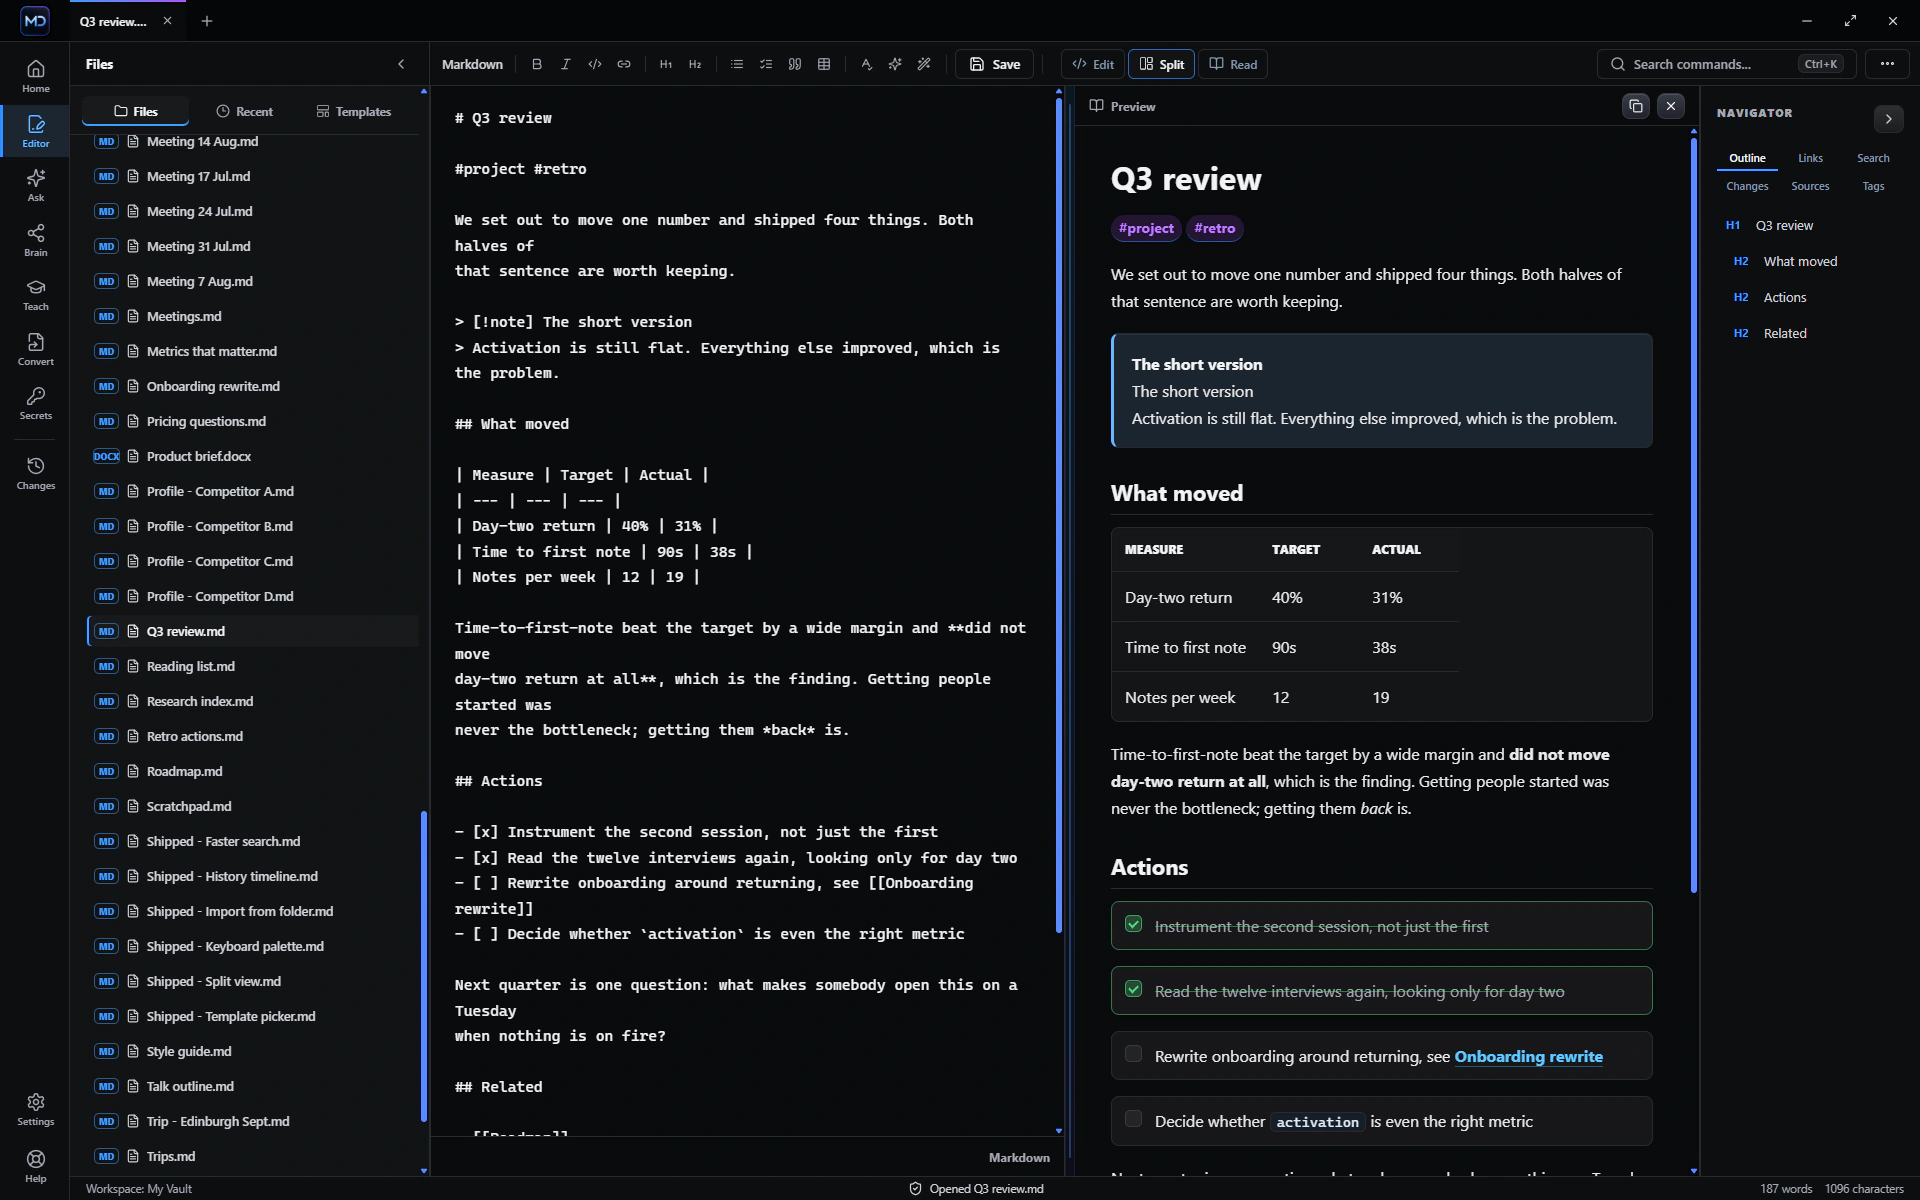This screenshot has height=1200, width=1920.
Task: Switch to the Templates tab
Action: pyautogui.click(x=353, y=112)
